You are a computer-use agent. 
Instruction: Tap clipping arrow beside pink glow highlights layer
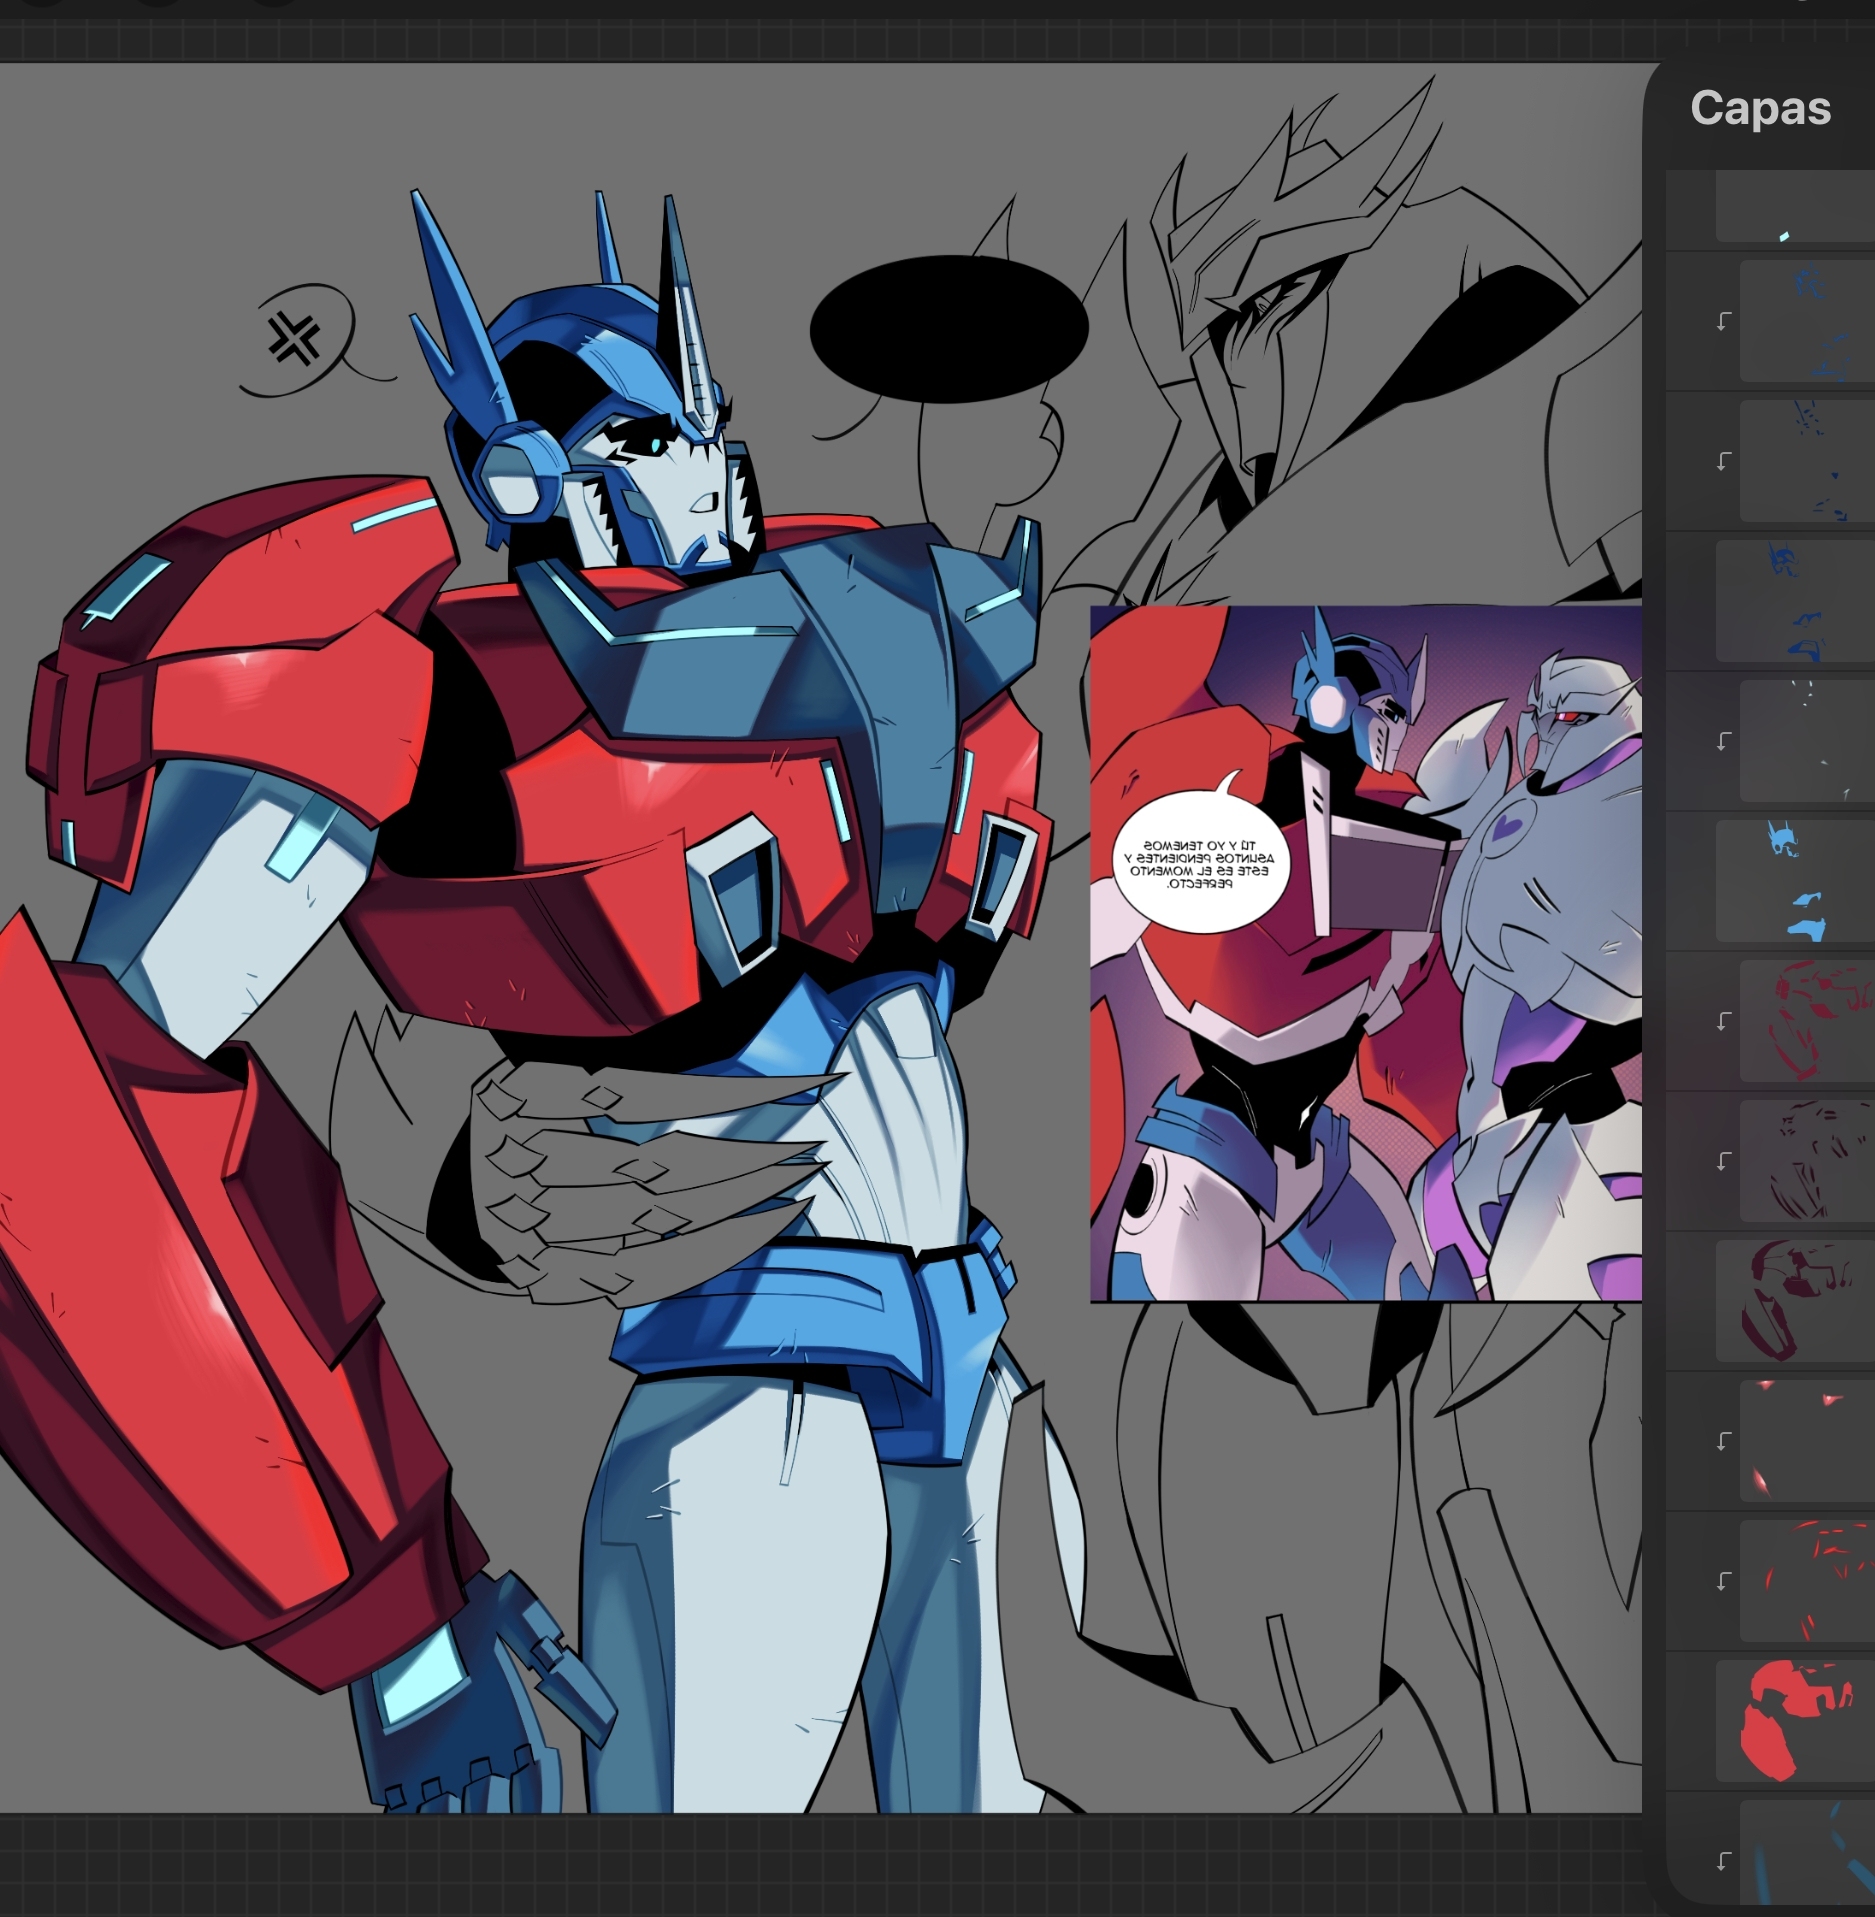[x=1724, y=1441]
